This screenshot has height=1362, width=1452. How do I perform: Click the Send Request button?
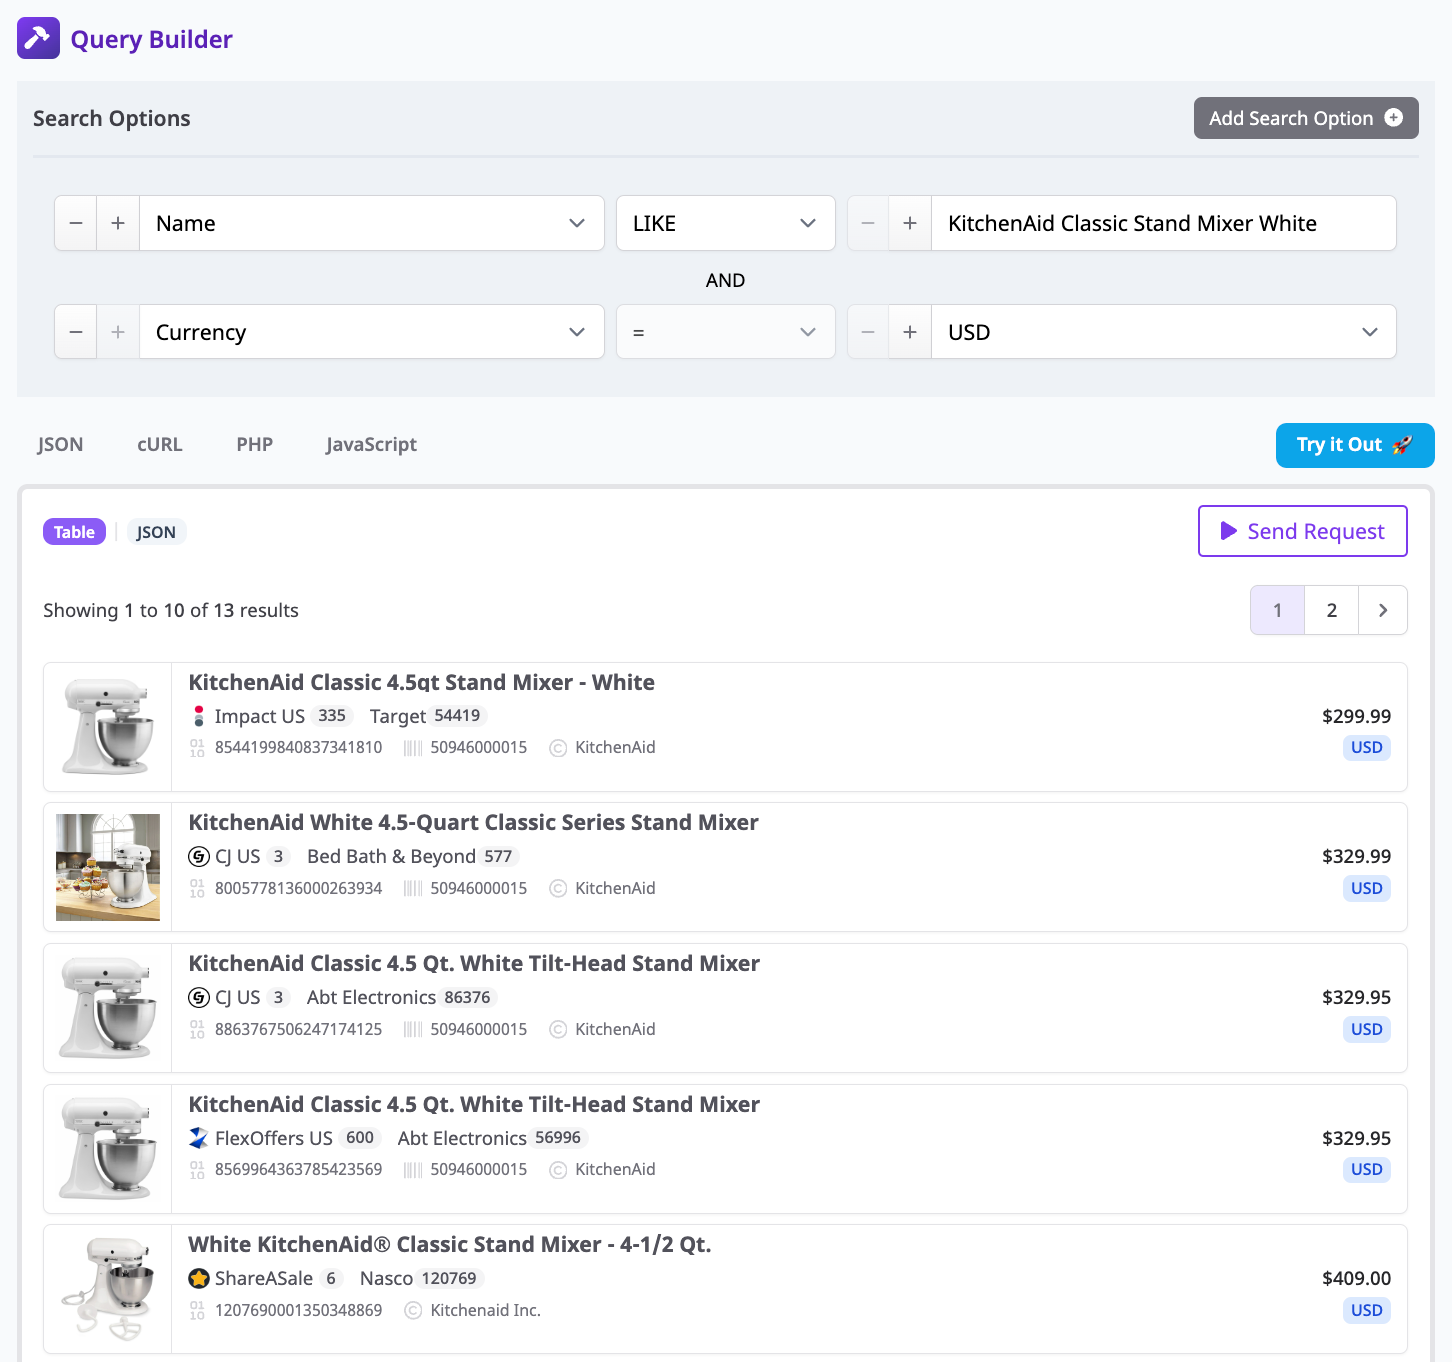[x=1303, y=531]
